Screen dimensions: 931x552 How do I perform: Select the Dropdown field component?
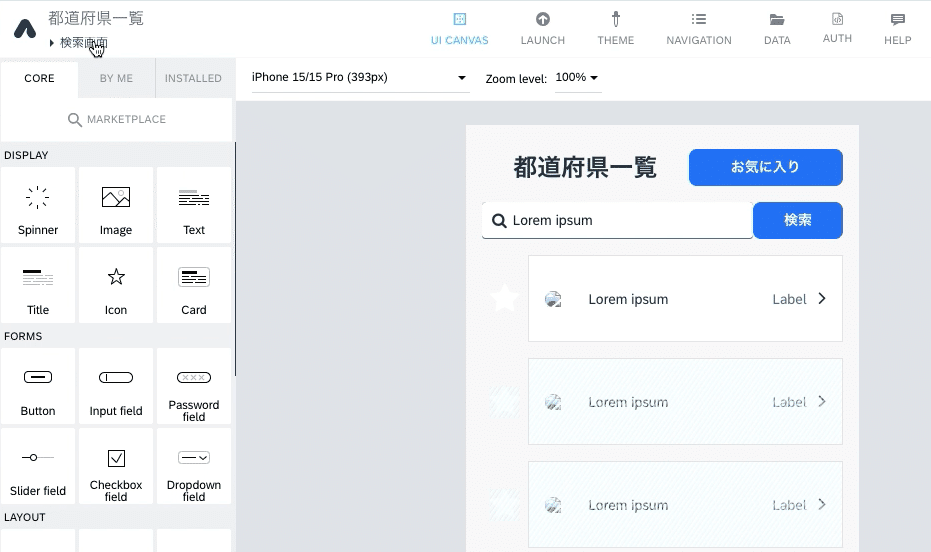click(194, 467)
